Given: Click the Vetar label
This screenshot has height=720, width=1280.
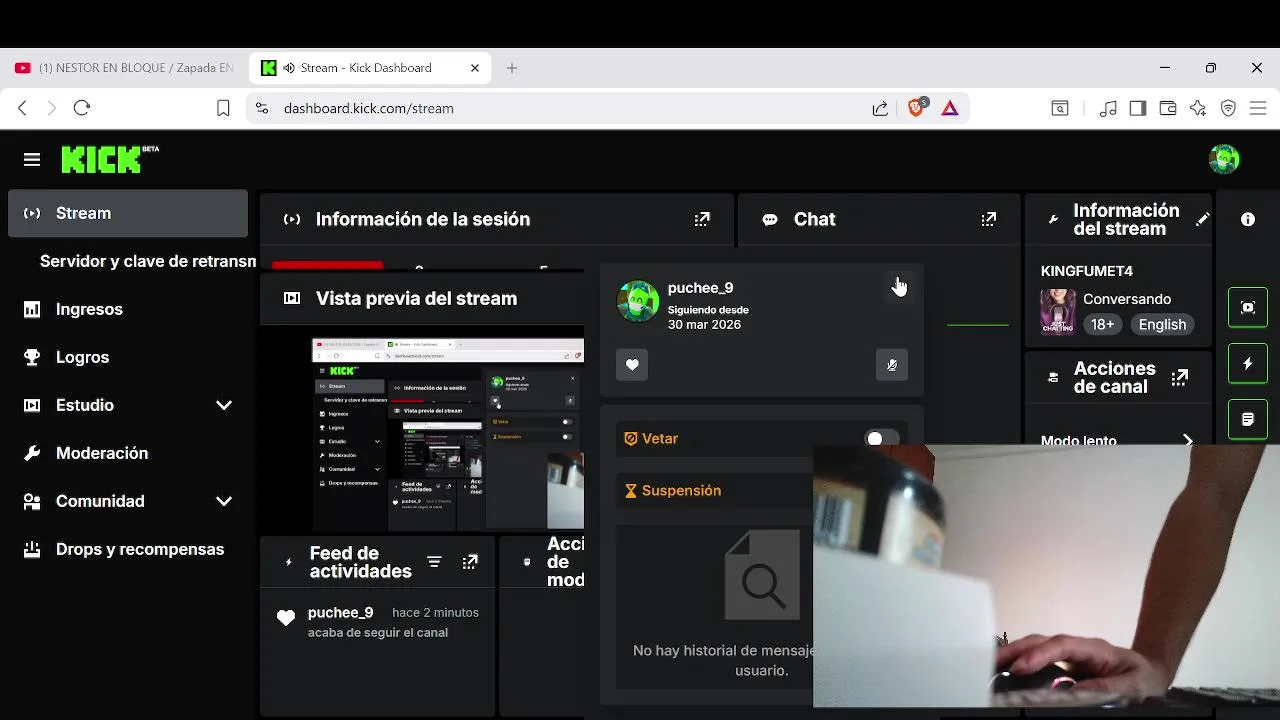Looking at the screenshot, I should [660, 438].
